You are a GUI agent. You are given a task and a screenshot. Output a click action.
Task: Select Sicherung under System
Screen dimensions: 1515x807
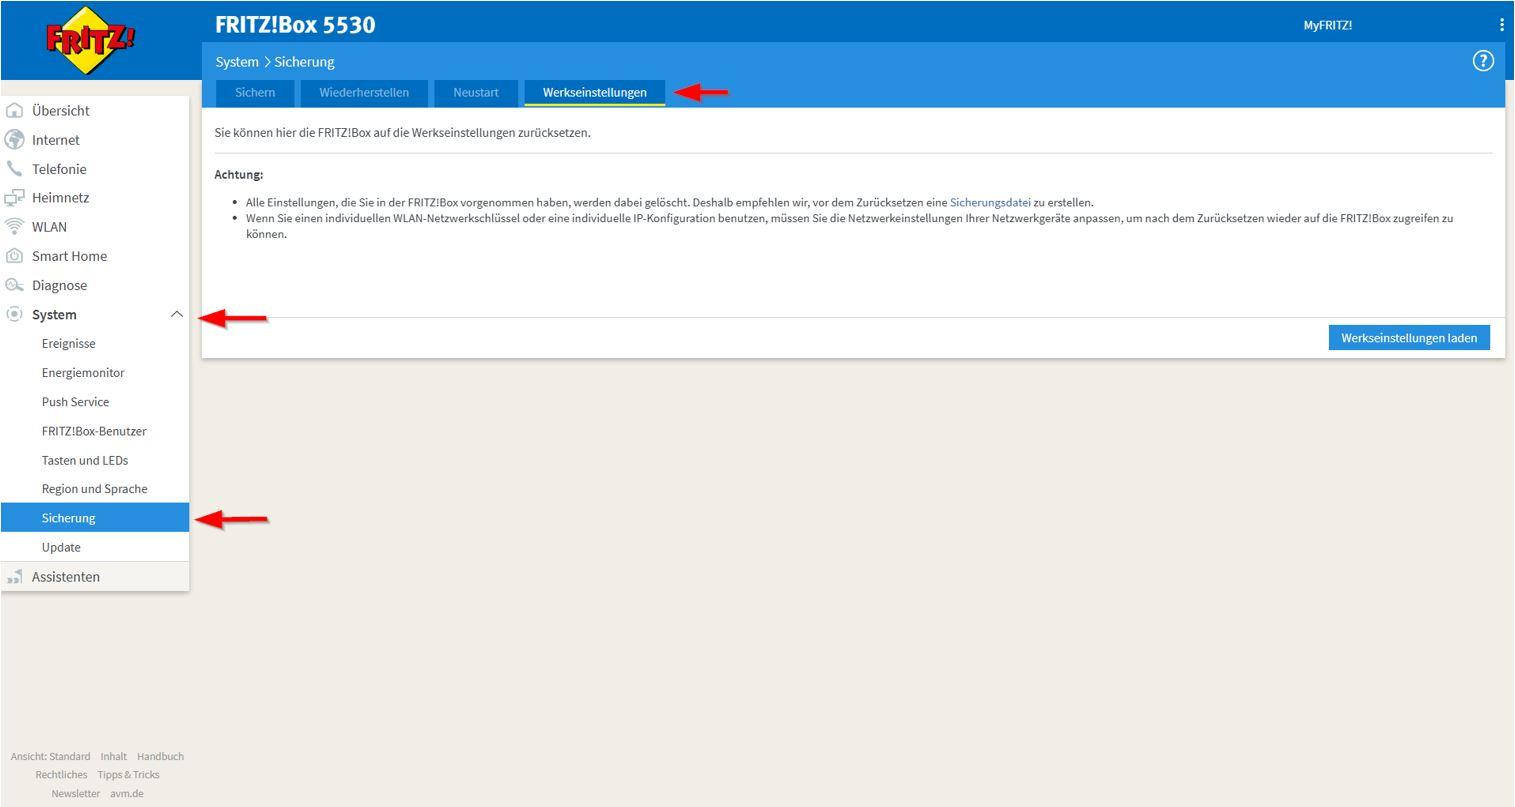pos(94,518)
